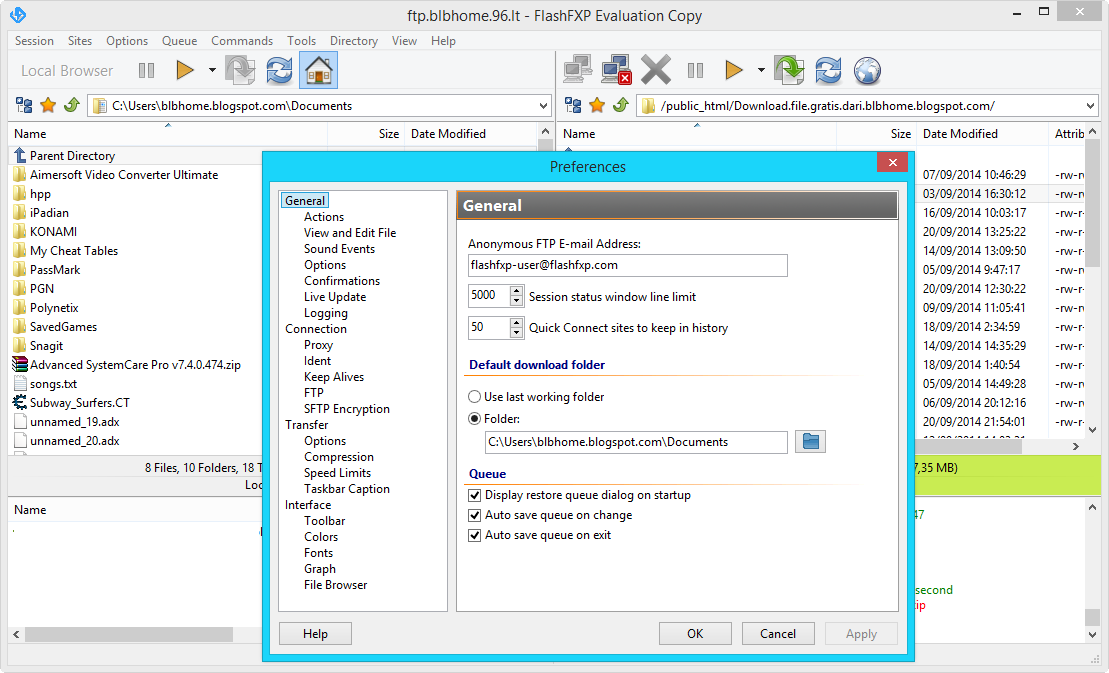The height and width of the screenshot is (673, 1109).
Task: Click local file list scroll up arrow
Action: click(545, 131)
